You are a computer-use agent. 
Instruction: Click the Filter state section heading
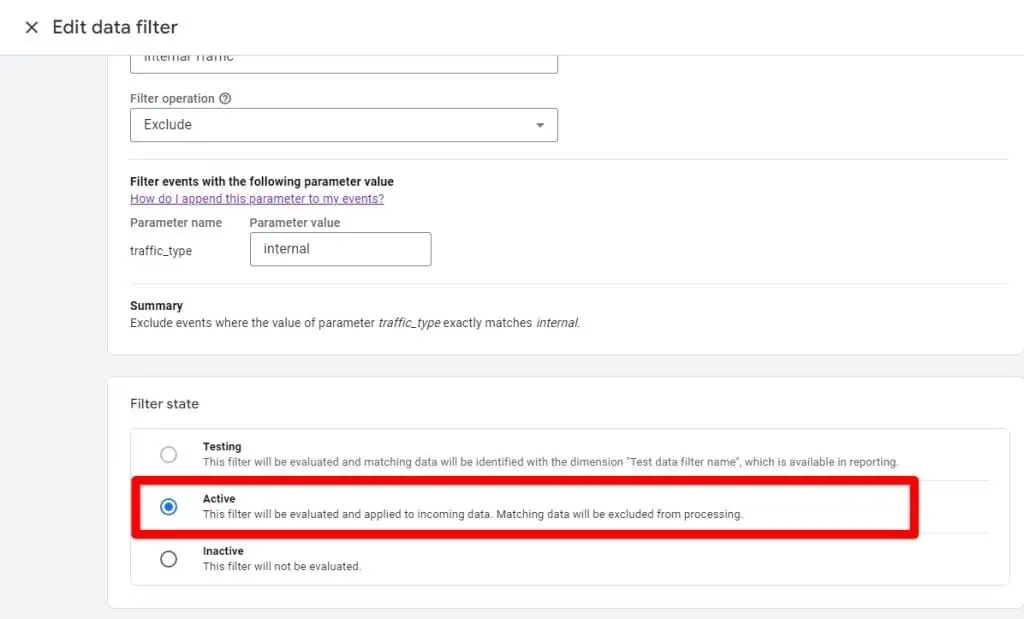click(x=164, y=404)
